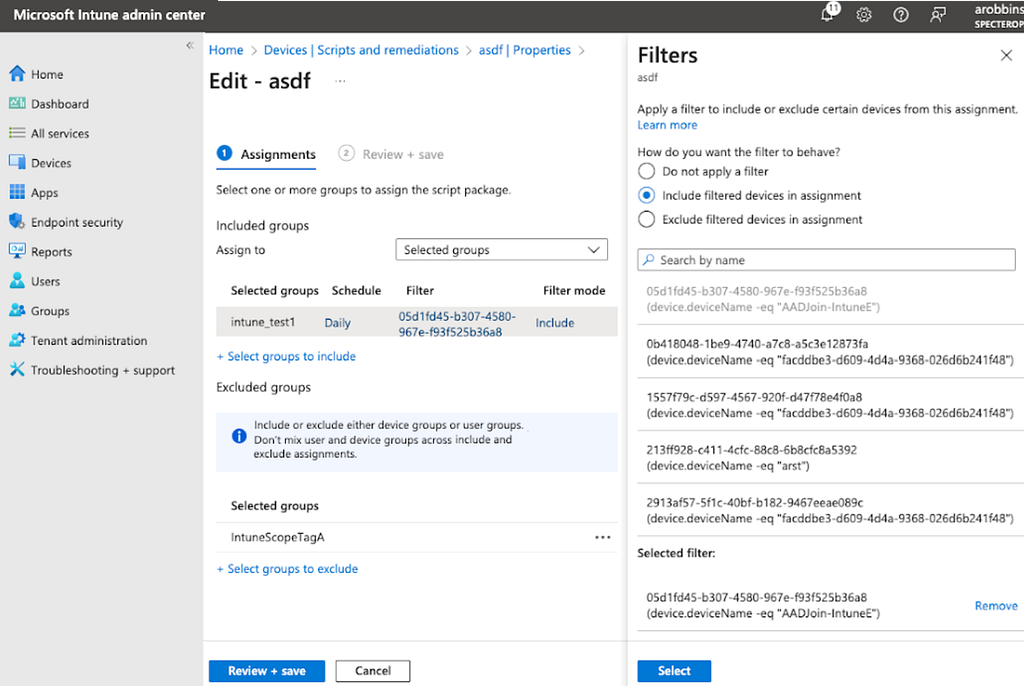This screenshot has width=1024, height=686.
Task: Click the Tenant administration sidebar icon
Action: (17, 340)
